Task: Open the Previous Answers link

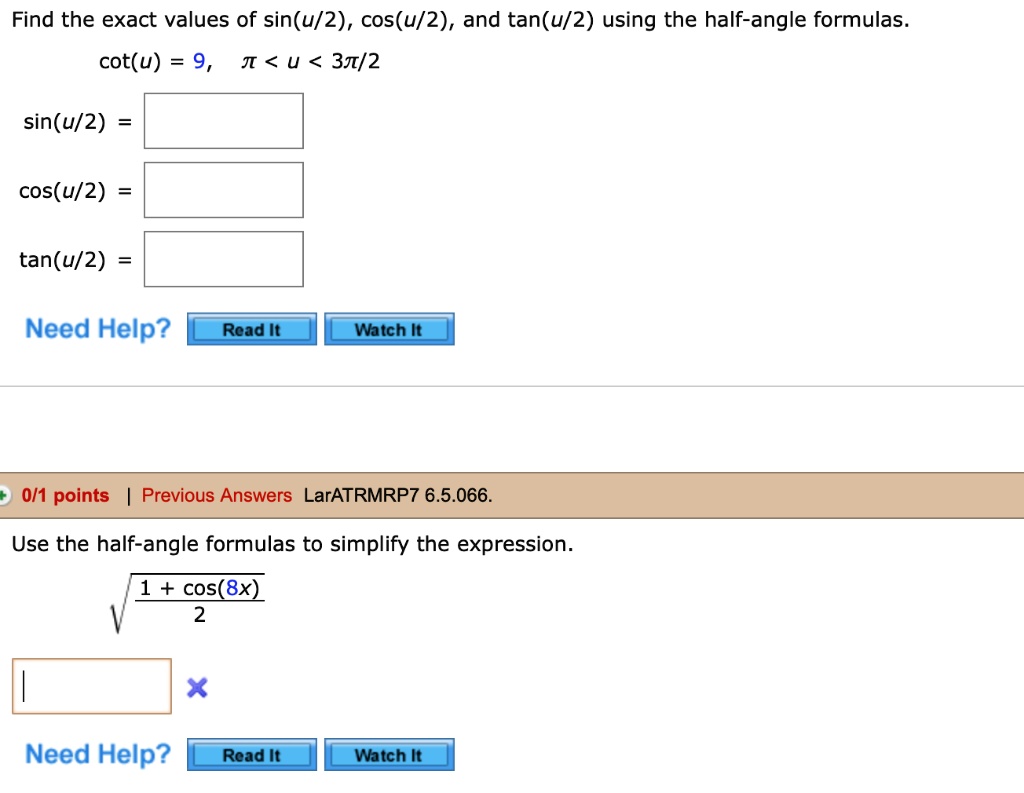Action: (x=216, y=495)
